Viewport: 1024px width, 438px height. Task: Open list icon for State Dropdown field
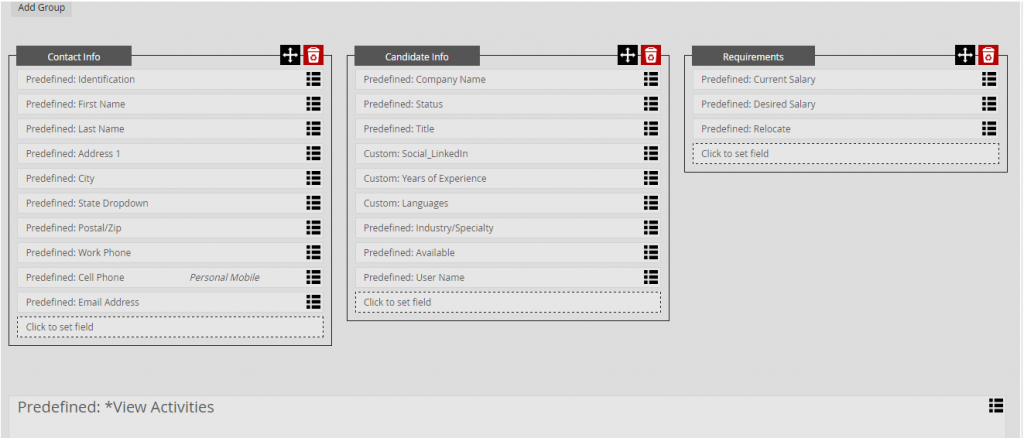click(x=313, y=203)
